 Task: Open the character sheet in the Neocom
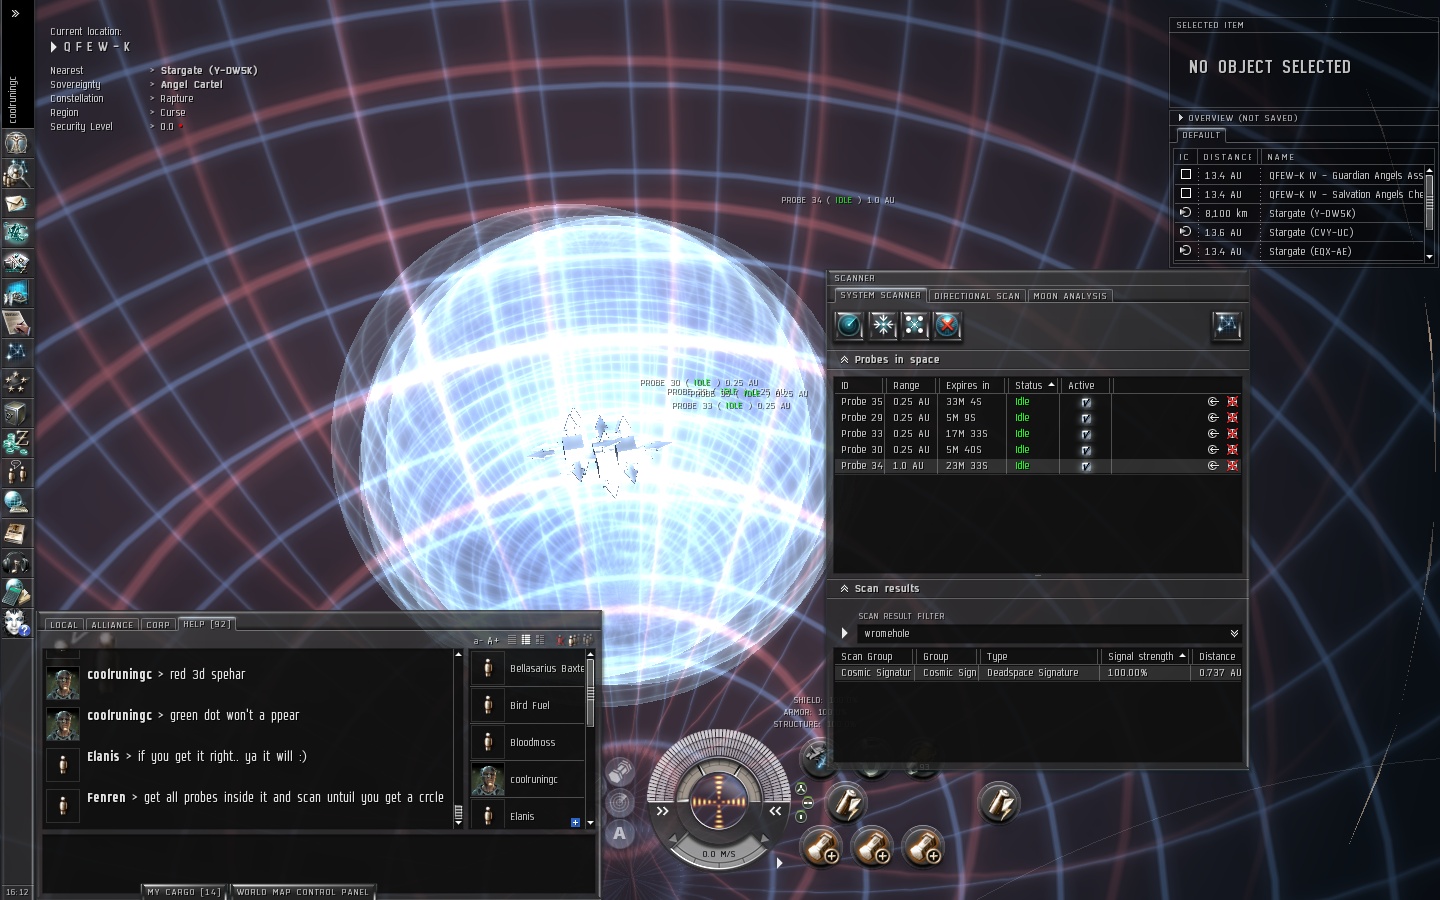point(16,143)
